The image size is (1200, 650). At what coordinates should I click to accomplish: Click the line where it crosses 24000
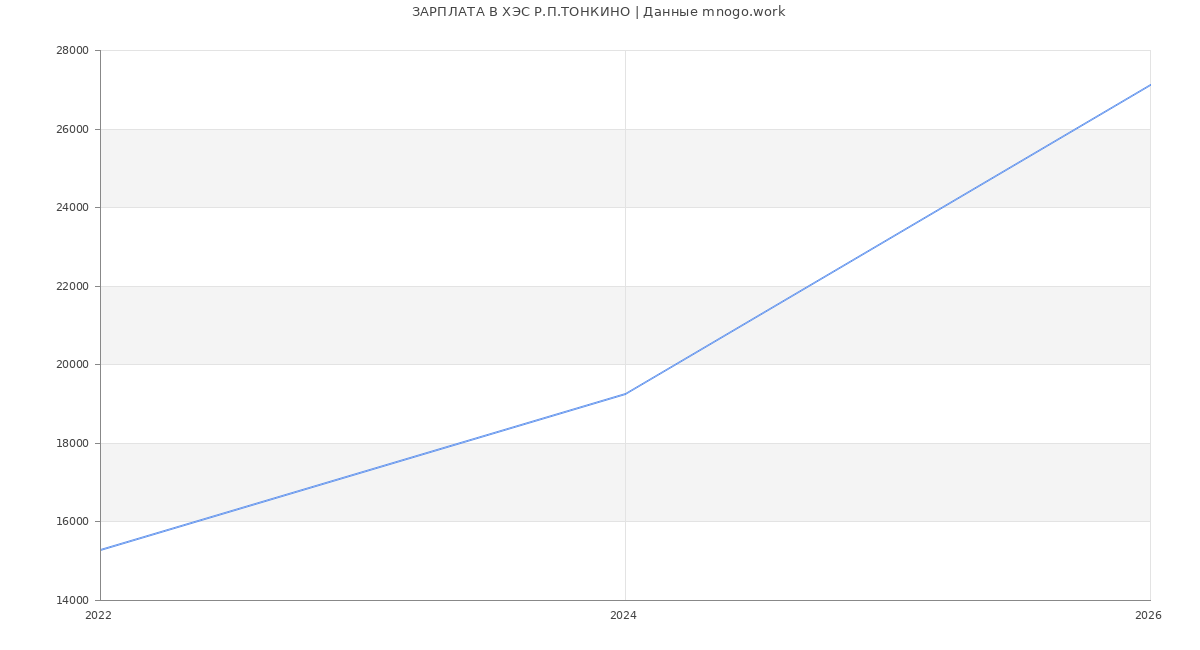pyautogui.click(x=942, y=207)
